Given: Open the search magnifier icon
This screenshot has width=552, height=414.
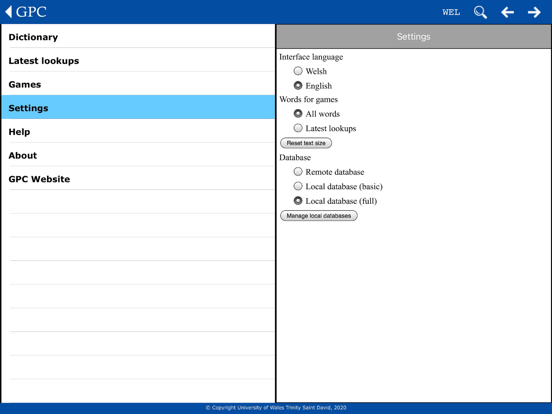Looking at the screenshot, I should [480, 12].
